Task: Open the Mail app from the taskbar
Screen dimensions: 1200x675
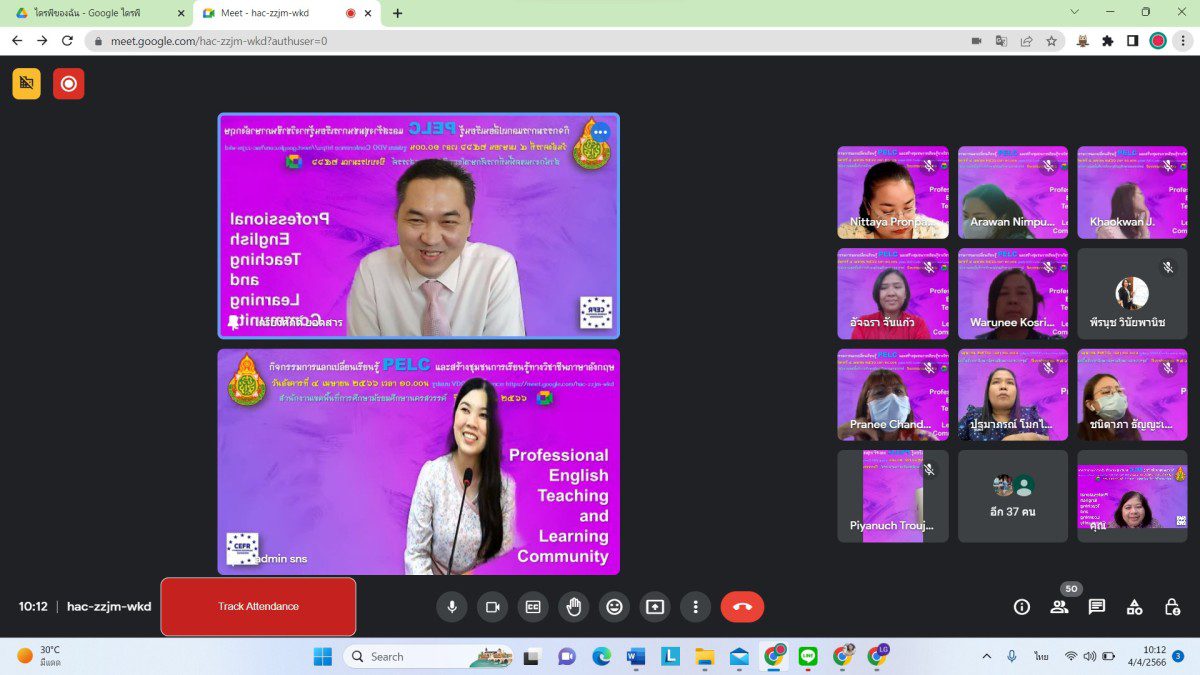Action: coord(739,656)
